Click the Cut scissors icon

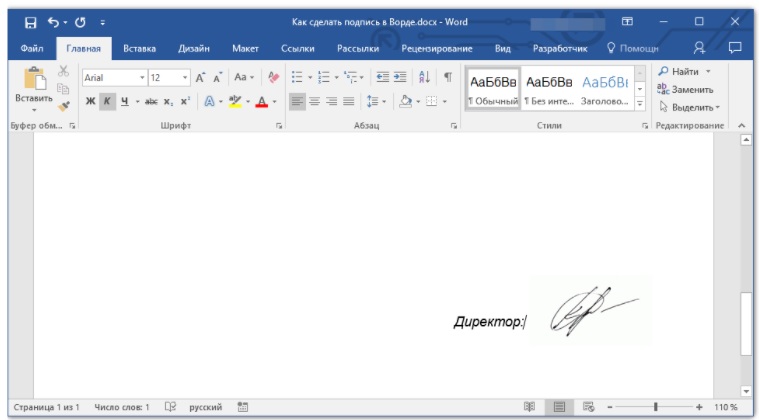pyautogui.click(x=63, y=72)
